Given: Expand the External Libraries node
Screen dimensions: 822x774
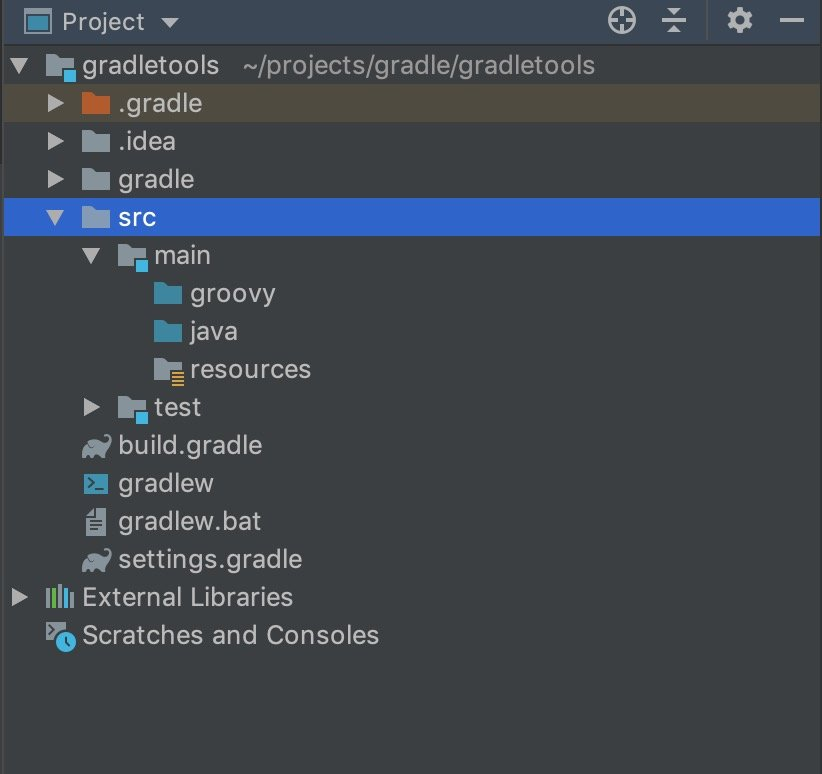Looking at the screenshot, I should pos(19,597).
